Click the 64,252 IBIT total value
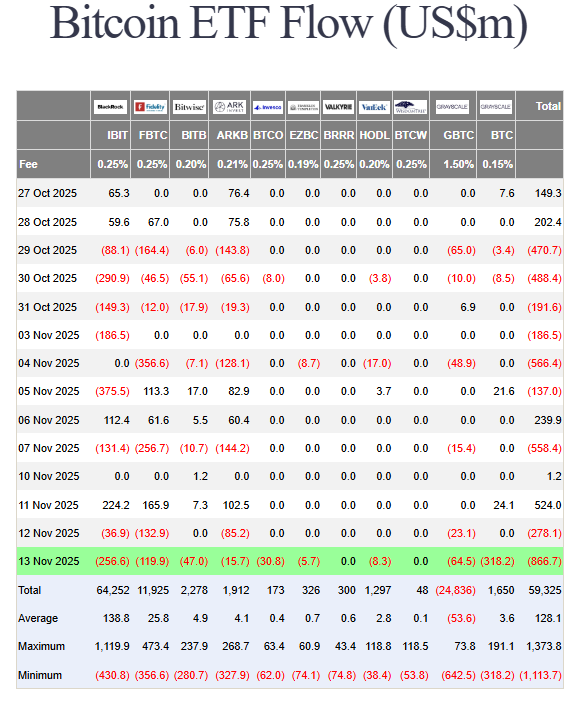The width and height of the screenshot is (588, 705). (x=113, y=590)
